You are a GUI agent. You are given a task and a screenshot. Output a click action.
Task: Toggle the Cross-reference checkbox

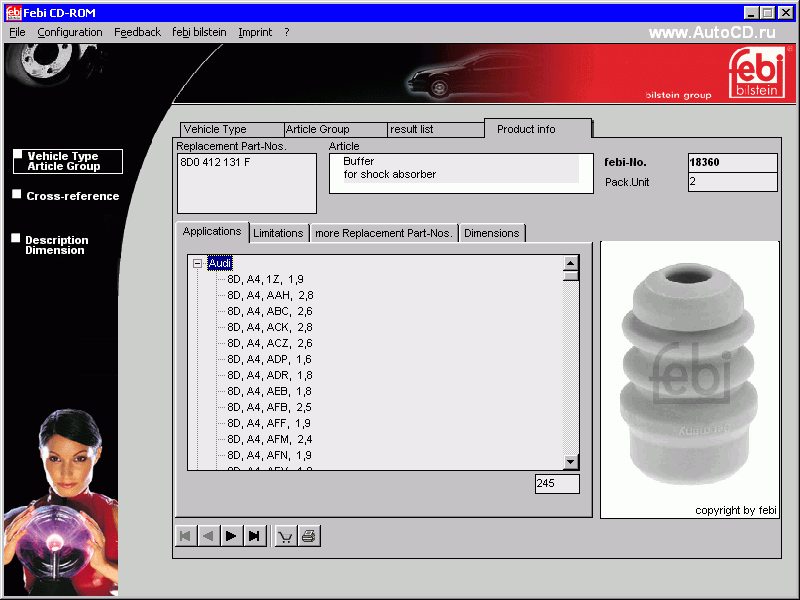point(17,194)
